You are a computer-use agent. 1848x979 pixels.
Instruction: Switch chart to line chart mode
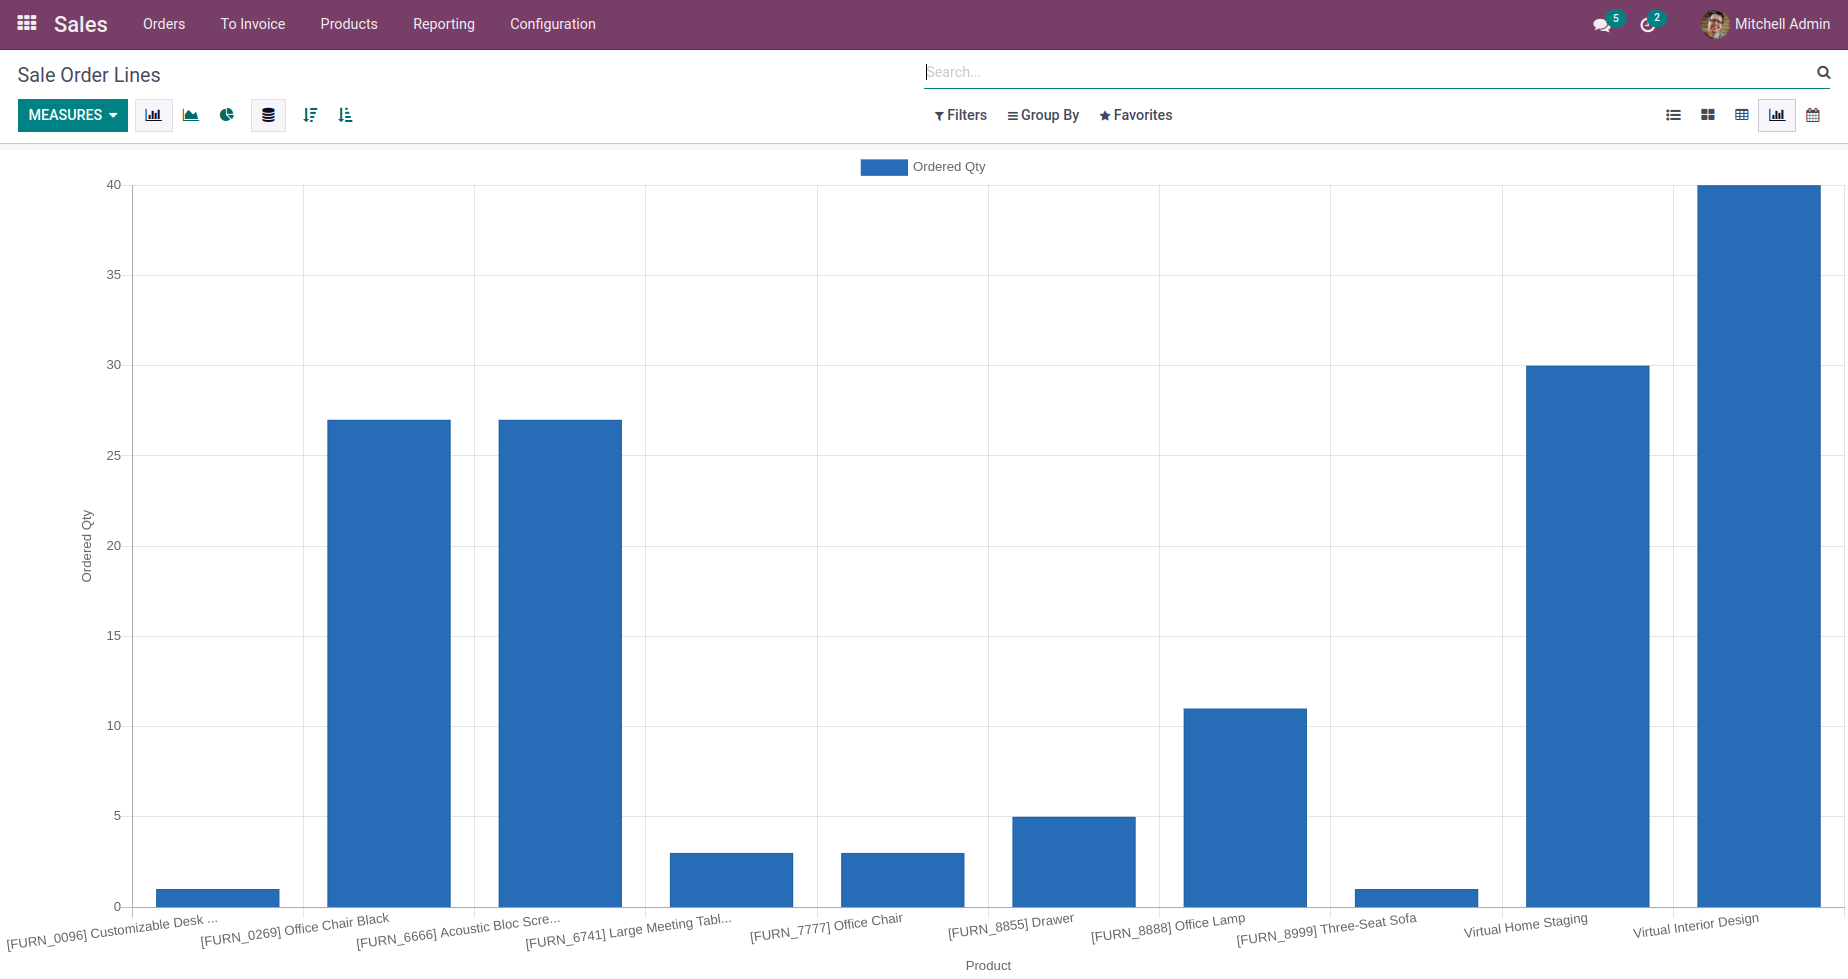click(x=190, y=115)
